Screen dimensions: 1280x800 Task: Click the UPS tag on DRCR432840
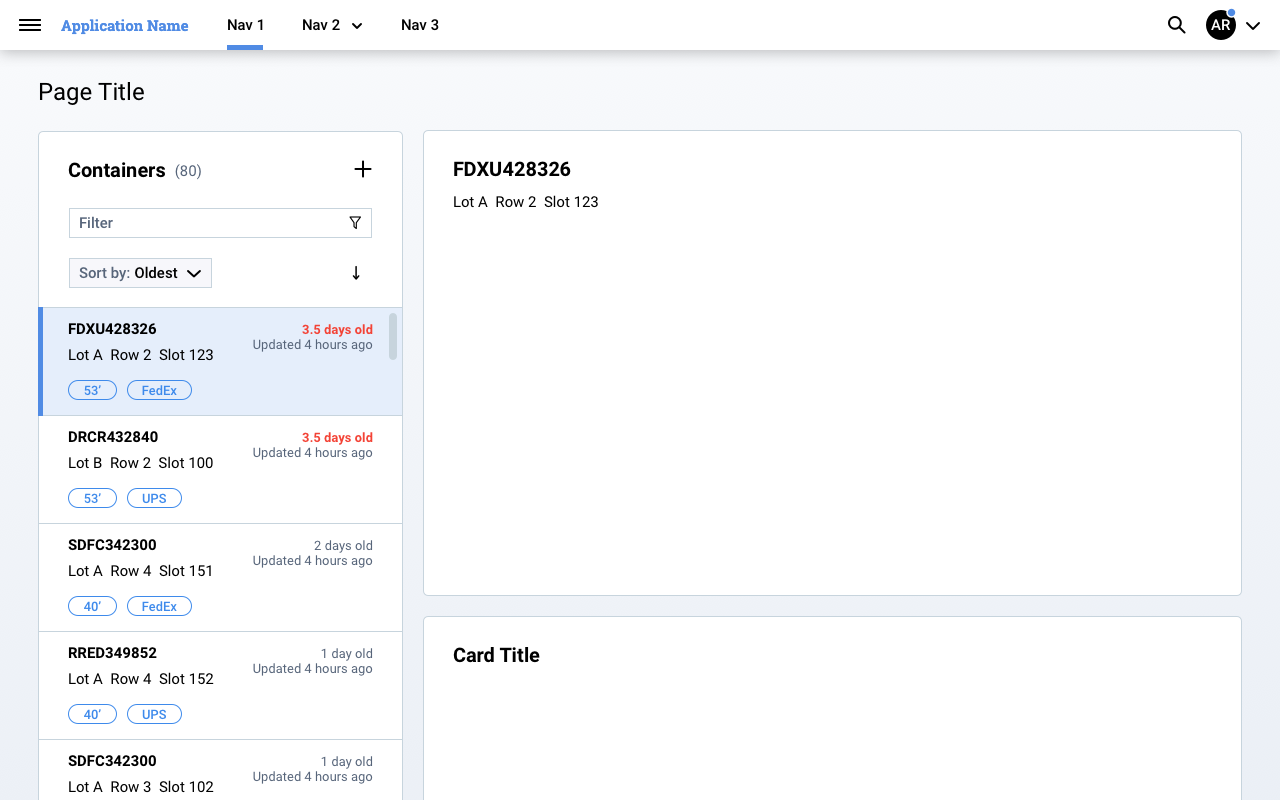click(x=154, y=498)
